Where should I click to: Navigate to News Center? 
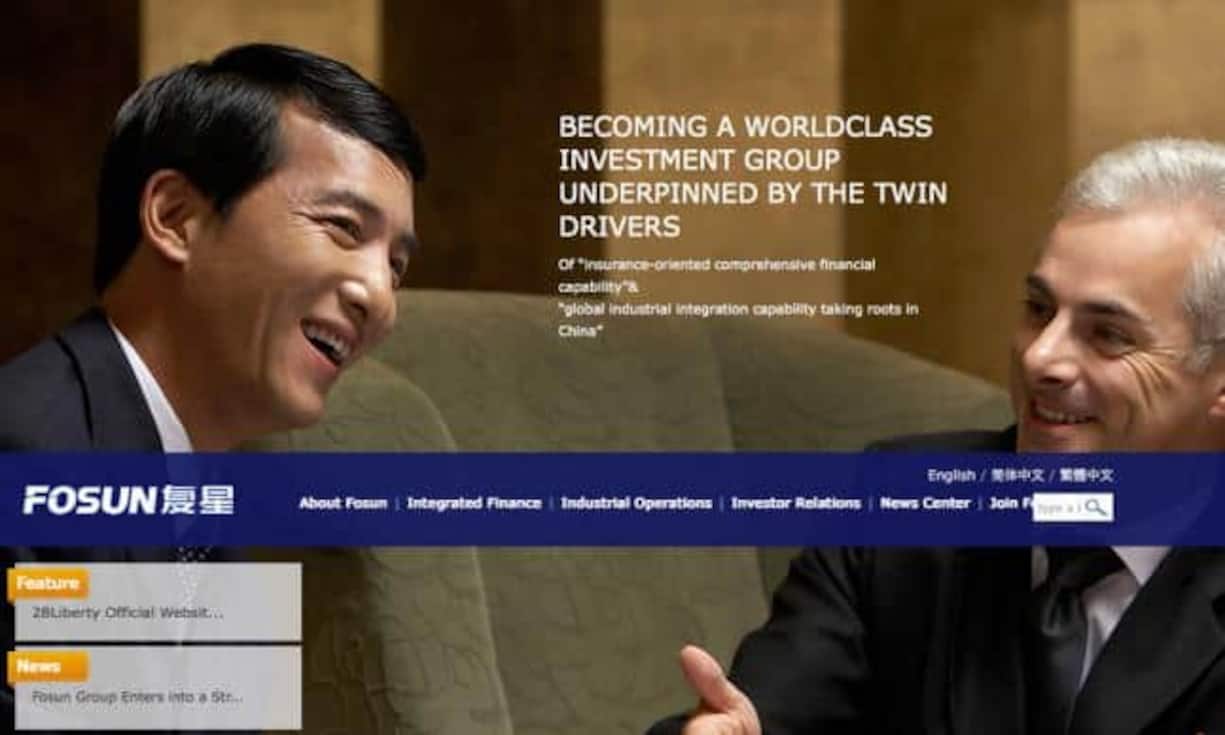[925, 503]
